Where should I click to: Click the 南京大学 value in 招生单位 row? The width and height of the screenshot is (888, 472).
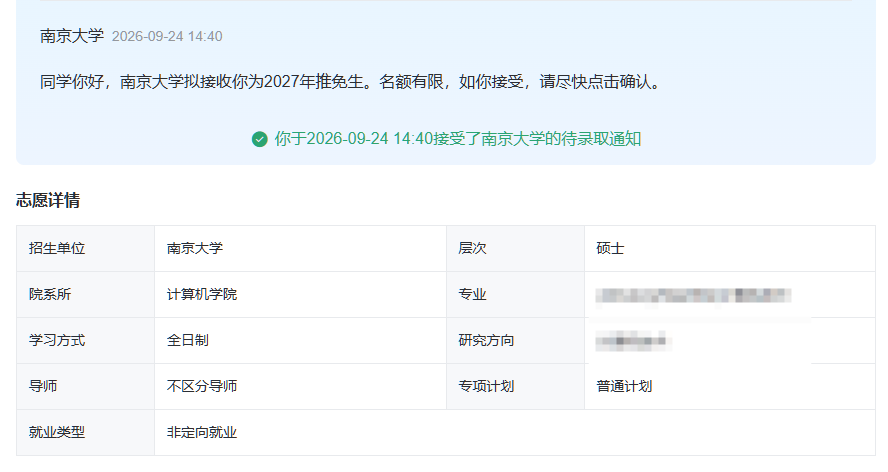click(x=301, y=248)
